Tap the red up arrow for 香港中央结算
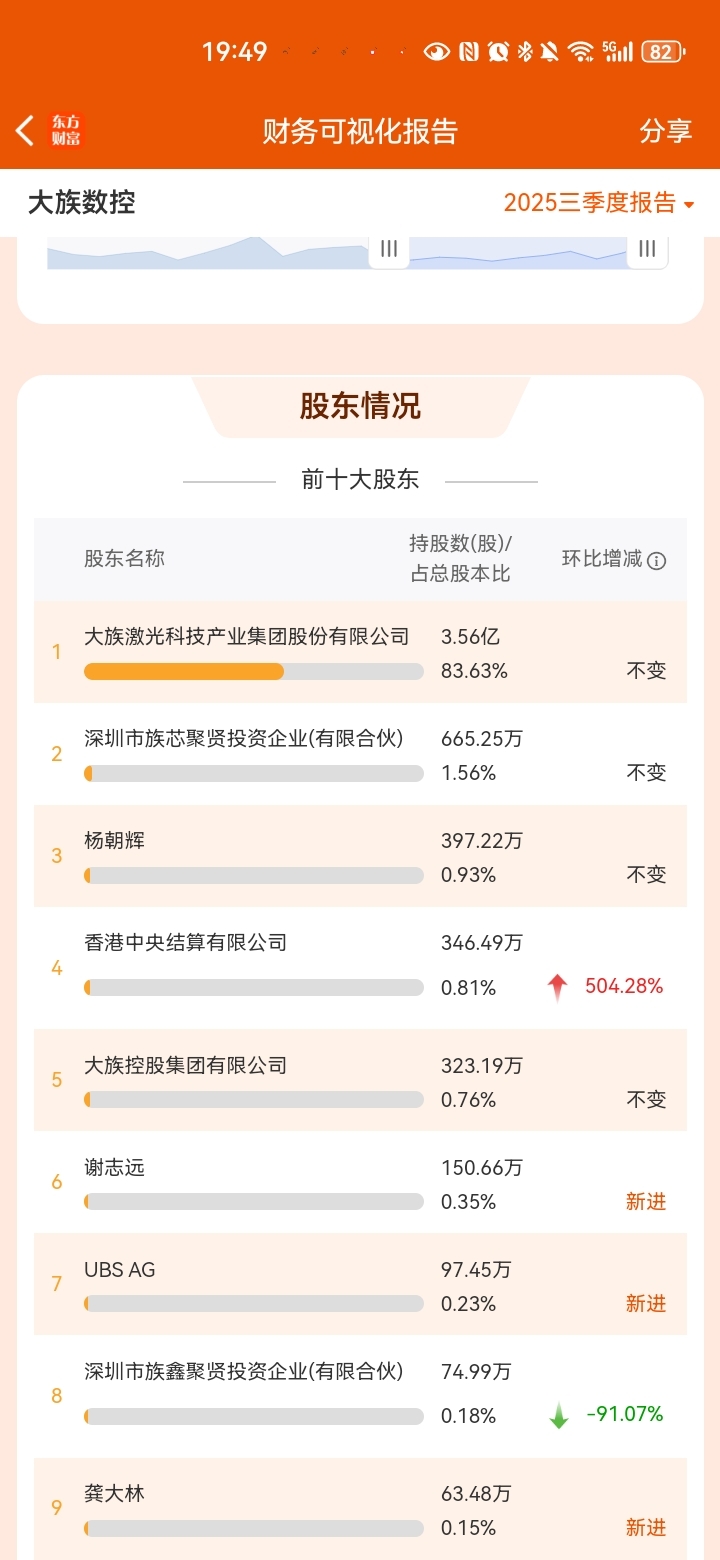 (x=557, y=988)
